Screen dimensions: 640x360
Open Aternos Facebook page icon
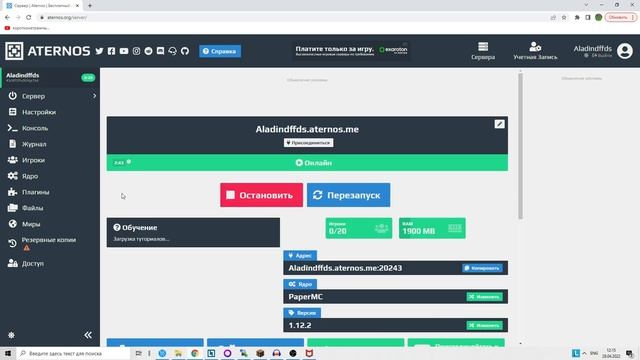pos(111,51)
